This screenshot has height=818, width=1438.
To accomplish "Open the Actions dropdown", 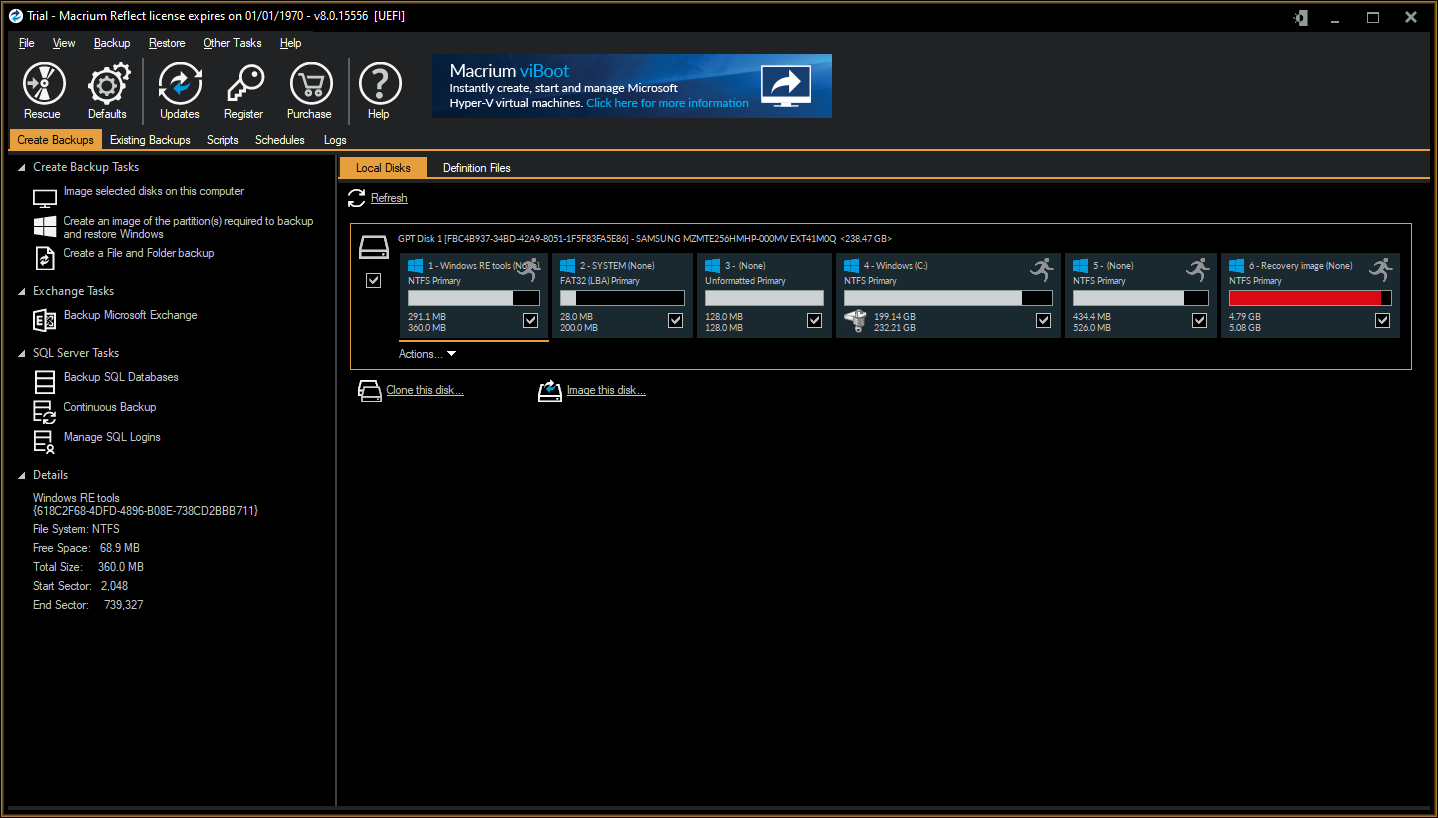I will [426, 353].
